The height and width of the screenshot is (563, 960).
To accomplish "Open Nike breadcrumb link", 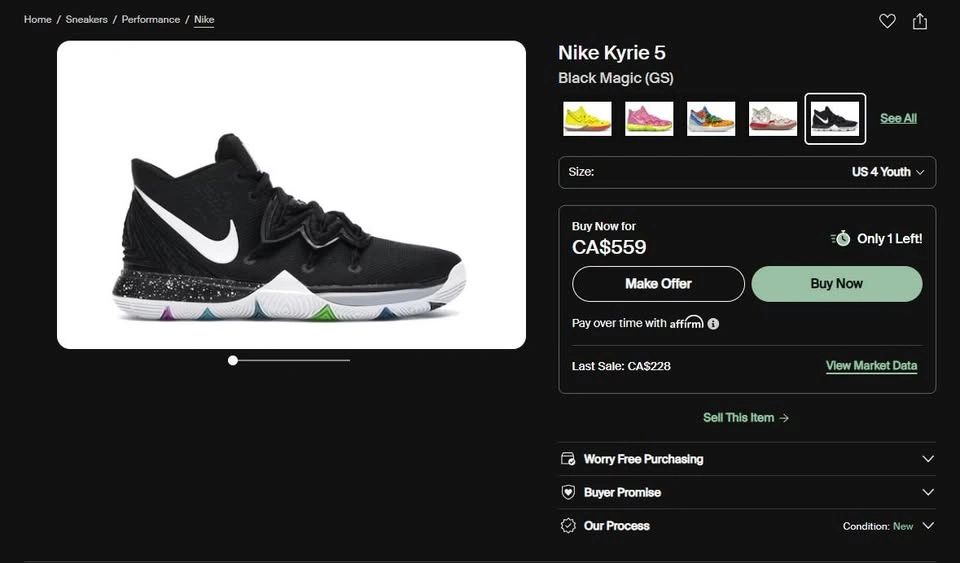I will click(x=204, y=20).
